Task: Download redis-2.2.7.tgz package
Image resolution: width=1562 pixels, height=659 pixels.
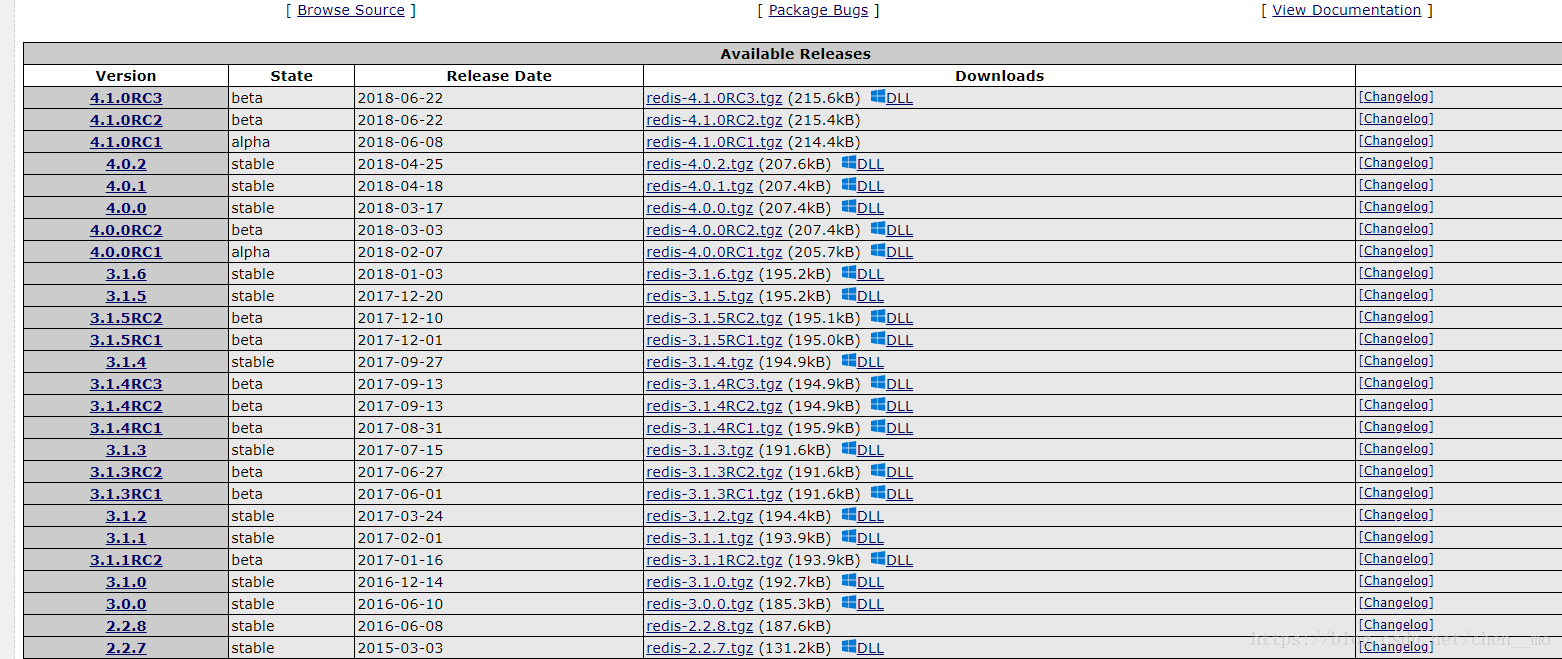Action: [x=700, y=648]
